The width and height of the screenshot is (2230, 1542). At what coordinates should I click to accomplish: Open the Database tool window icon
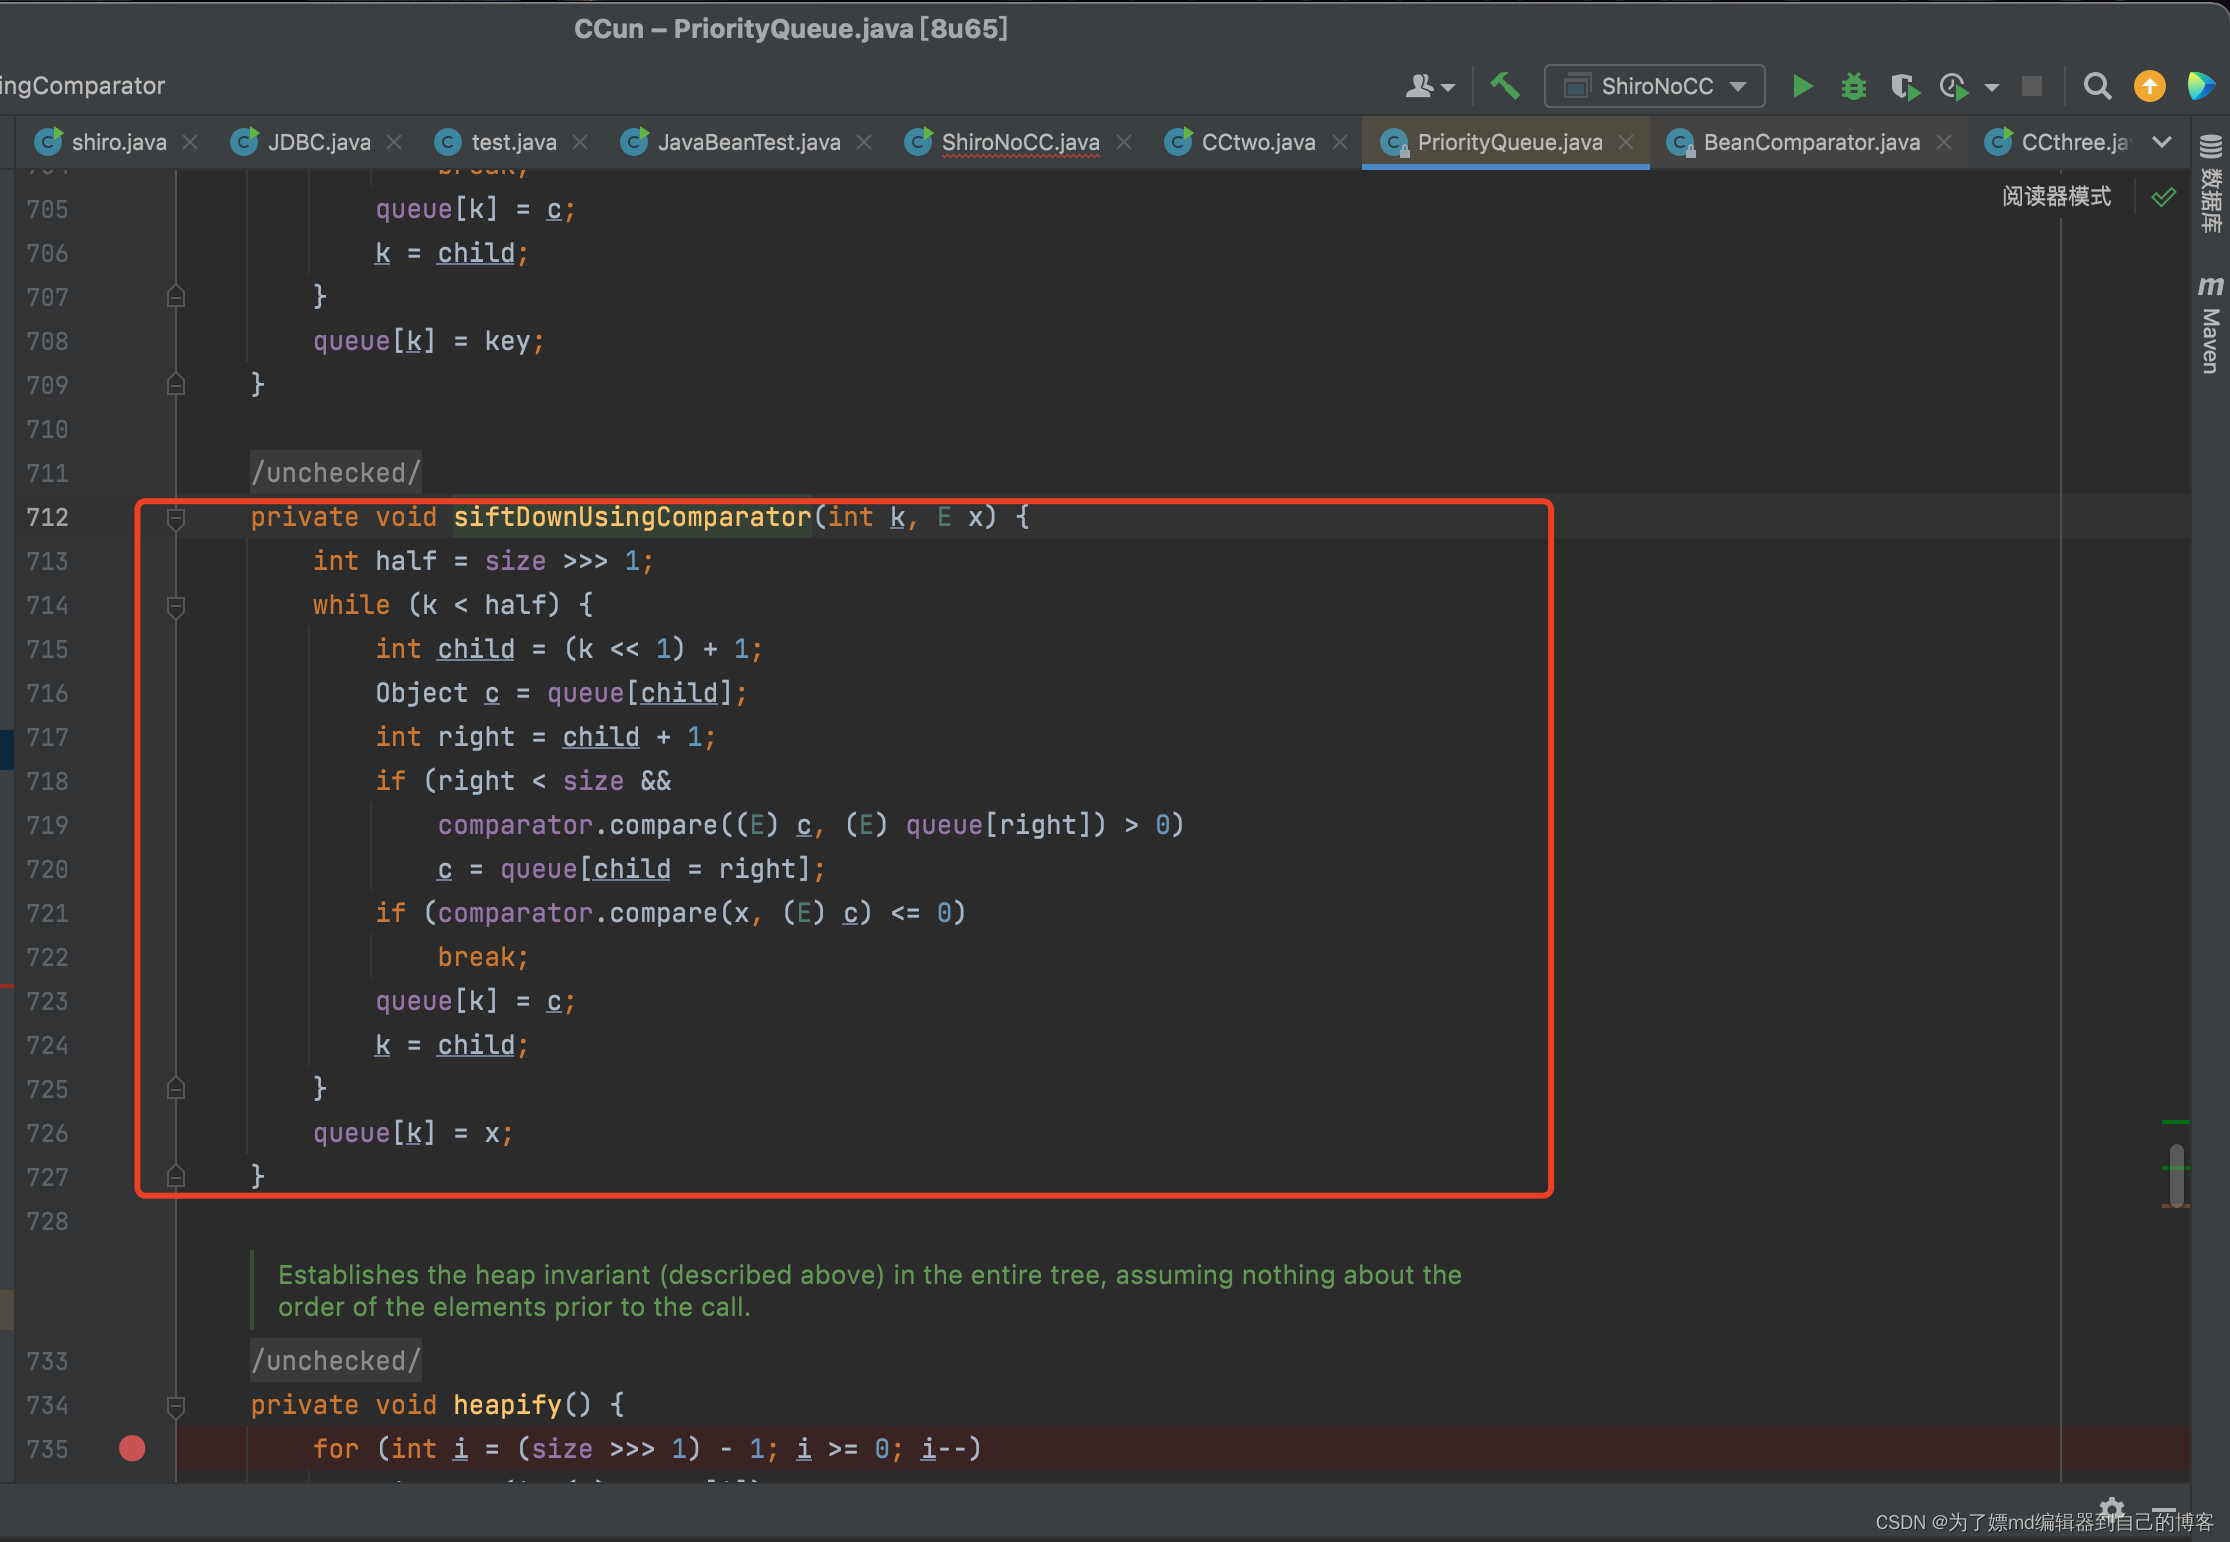pyautogui.click(x=2211, y=185)
